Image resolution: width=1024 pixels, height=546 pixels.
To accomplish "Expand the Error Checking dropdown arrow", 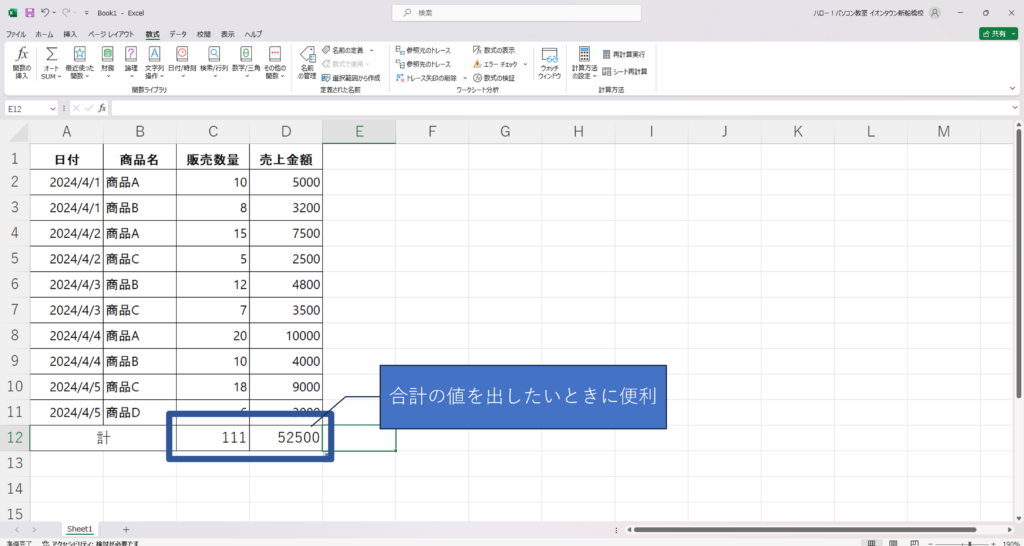I will [525, 64].
